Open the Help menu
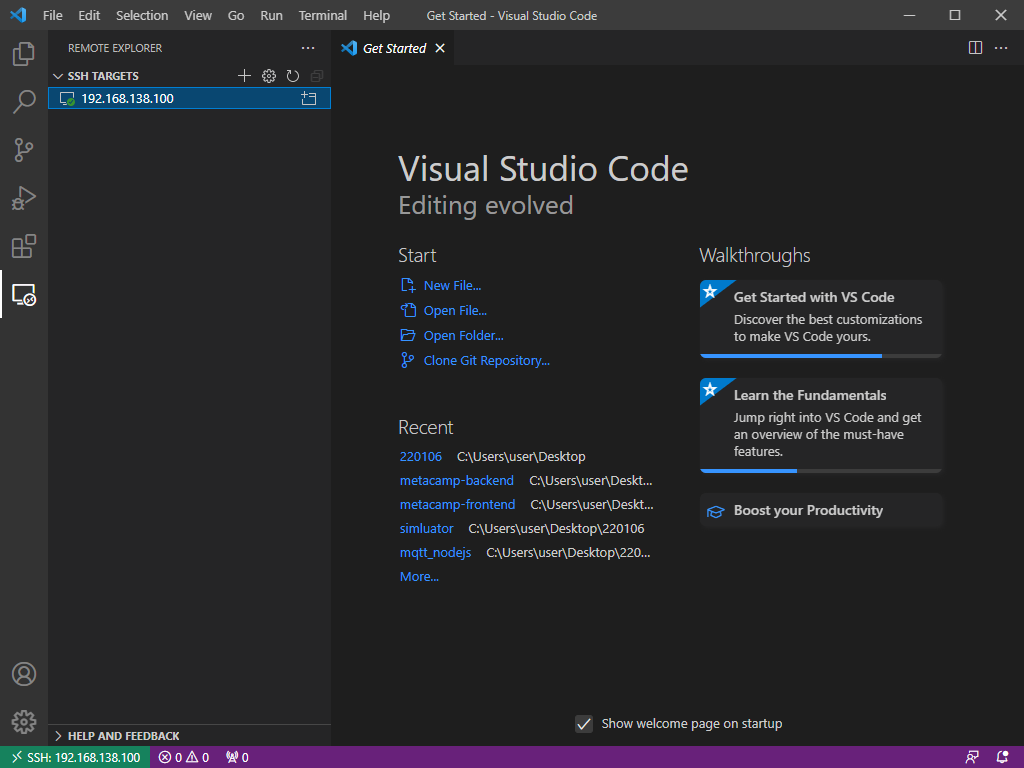 click(376, 15)
